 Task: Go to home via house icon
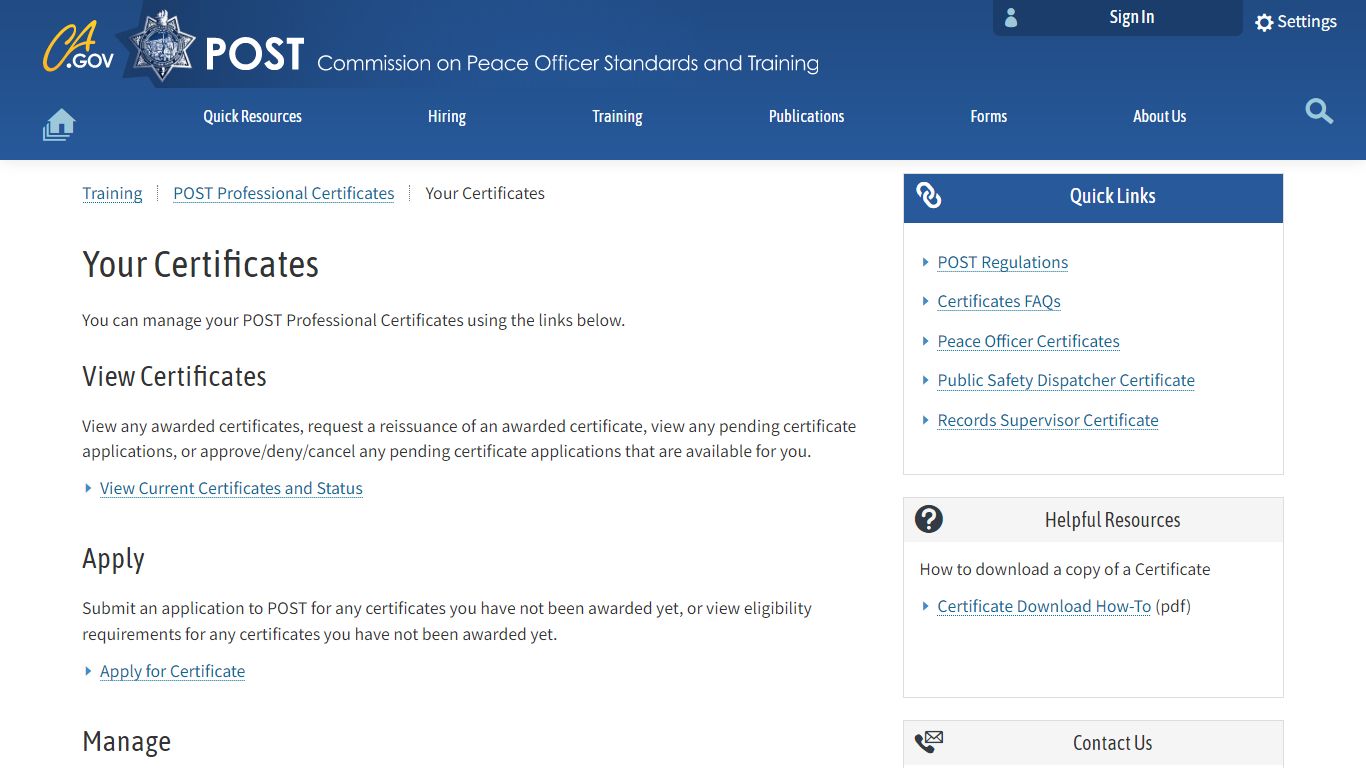[59, 125]
